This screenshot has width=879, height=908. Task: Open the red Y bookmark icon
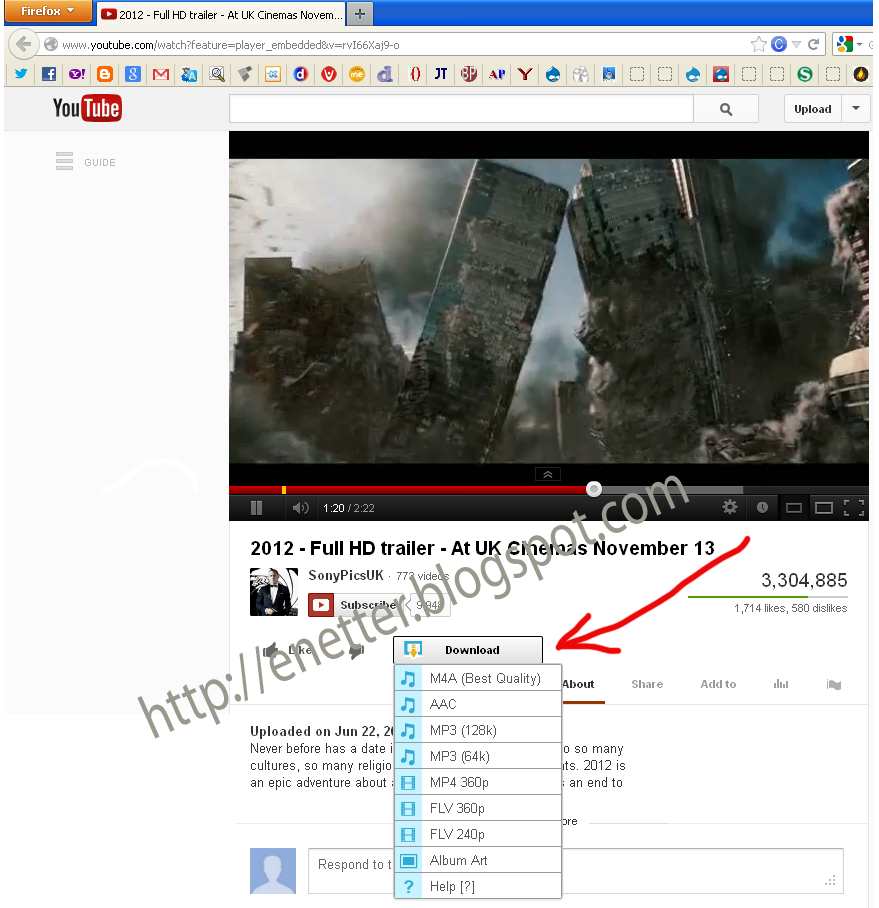click(x=525, y=74)
